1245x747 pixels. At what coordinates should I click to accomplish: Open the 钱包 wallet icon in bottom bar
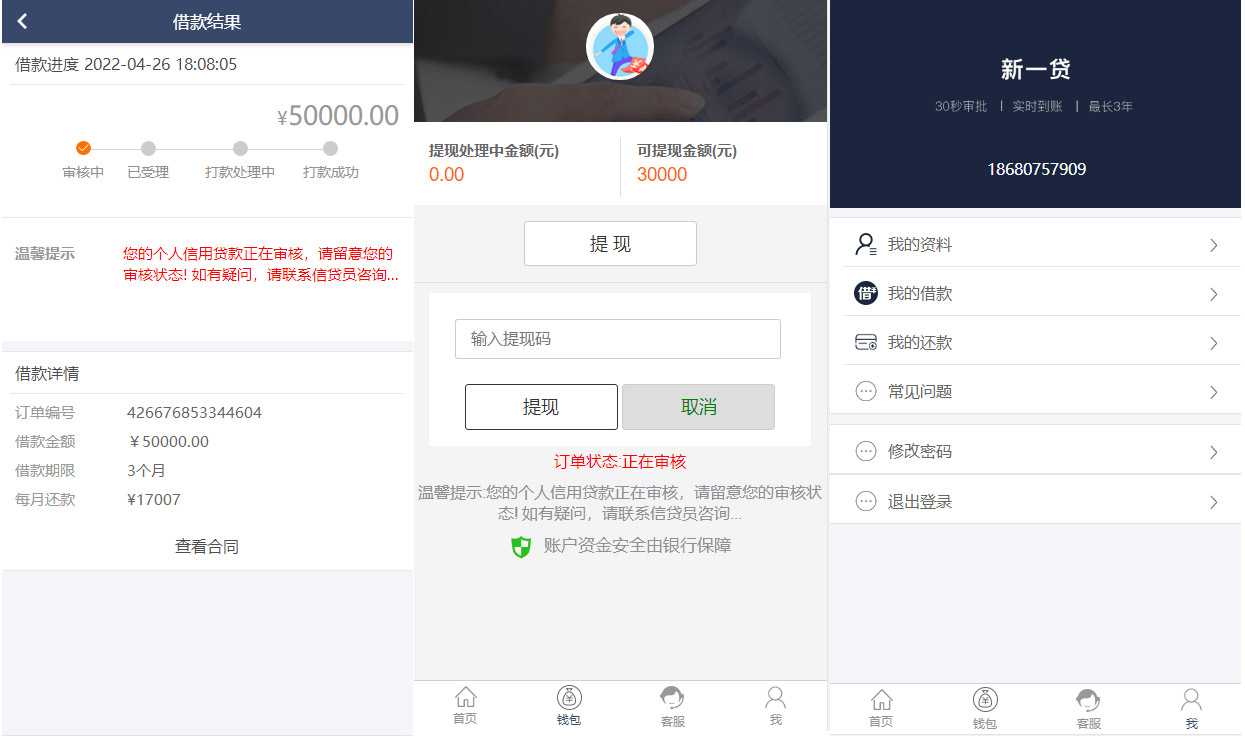pyautogui.click(x=569, y=697)
